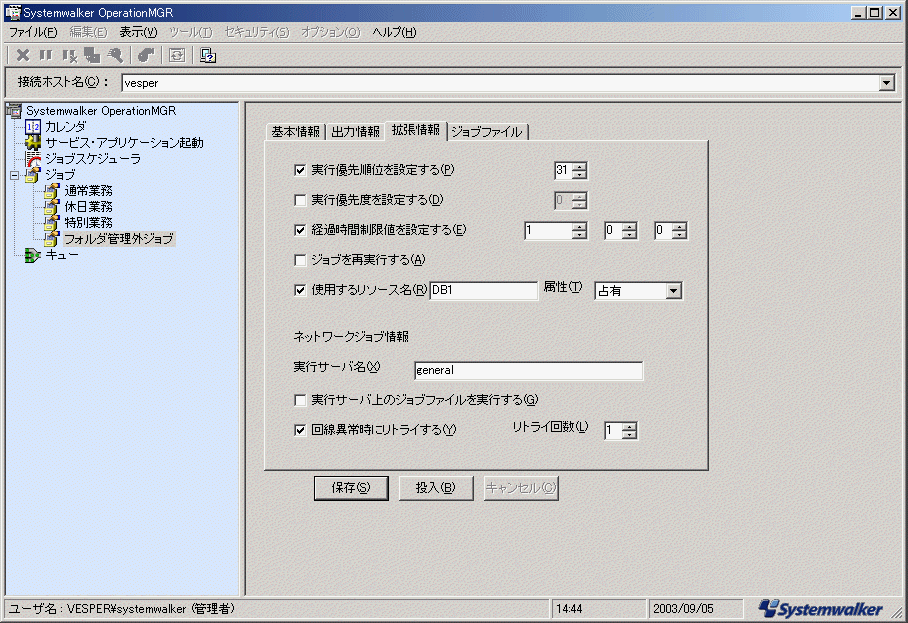Open the 接続ホスト名 dropdown arrow
This screenshot has height=623, width=908.
click(x=886, y=83)
